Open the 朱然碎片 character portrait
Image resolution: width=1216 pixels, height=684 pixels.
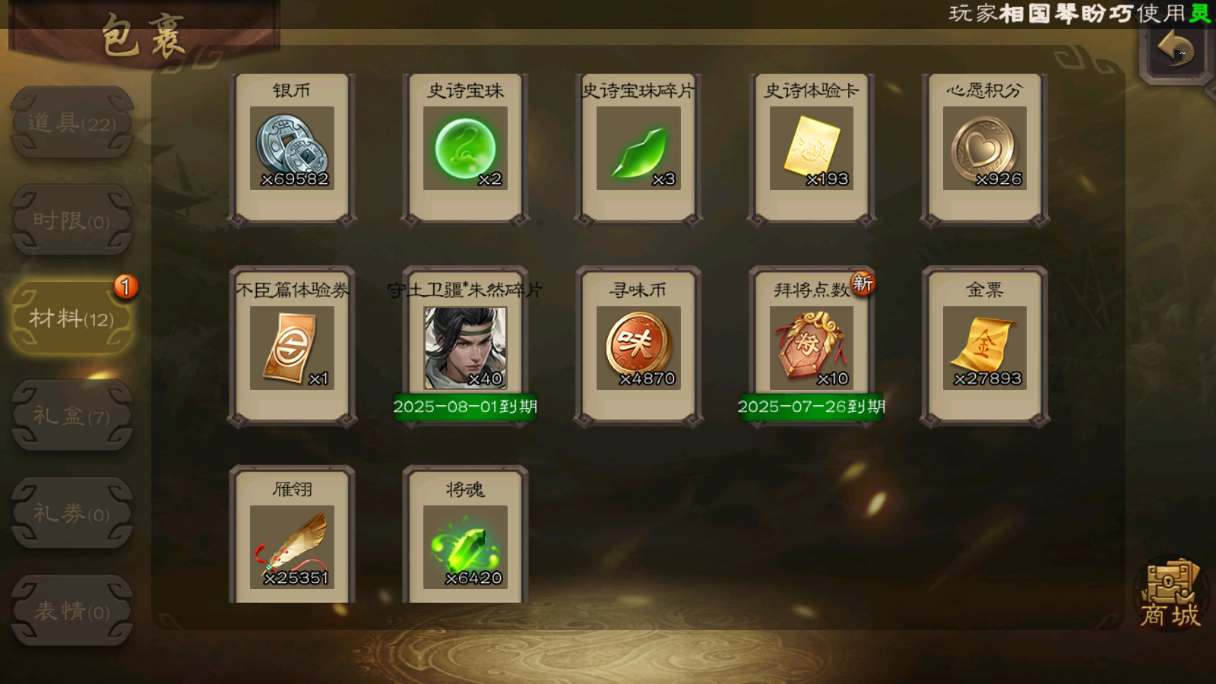[465, 348]
